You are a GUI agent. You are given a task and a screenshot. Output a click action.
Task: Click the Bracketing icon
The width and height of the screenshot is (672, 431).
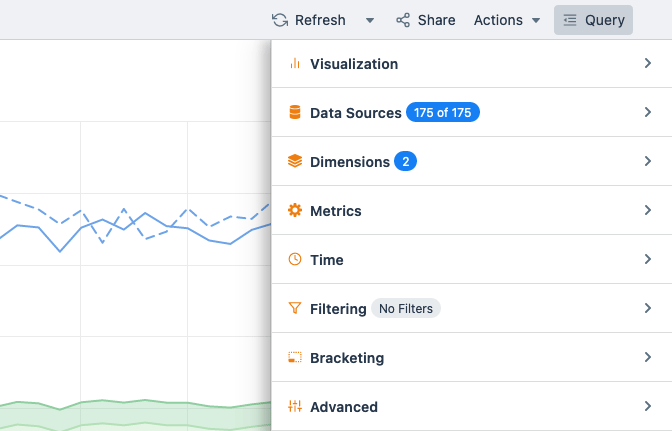[294, 358]
